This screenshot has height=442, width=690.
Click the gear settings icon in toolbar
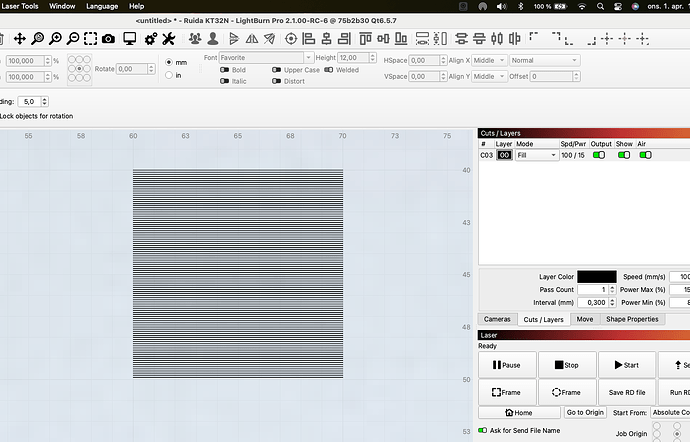[x=151, y=39]
